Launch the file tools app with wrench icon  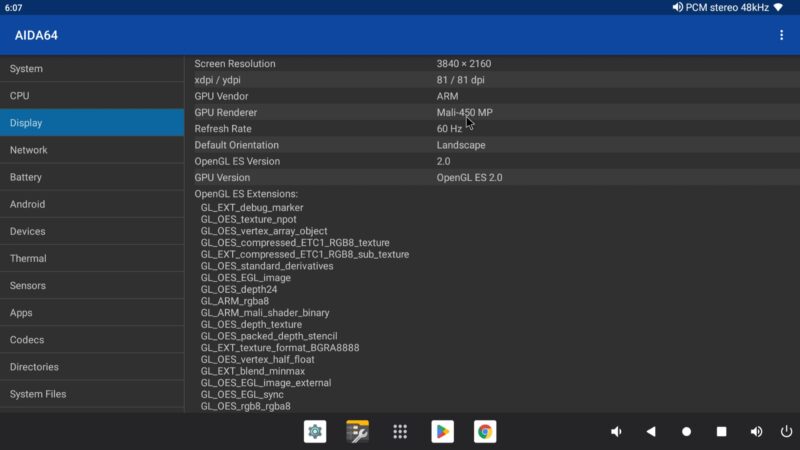tap(357, 432)
